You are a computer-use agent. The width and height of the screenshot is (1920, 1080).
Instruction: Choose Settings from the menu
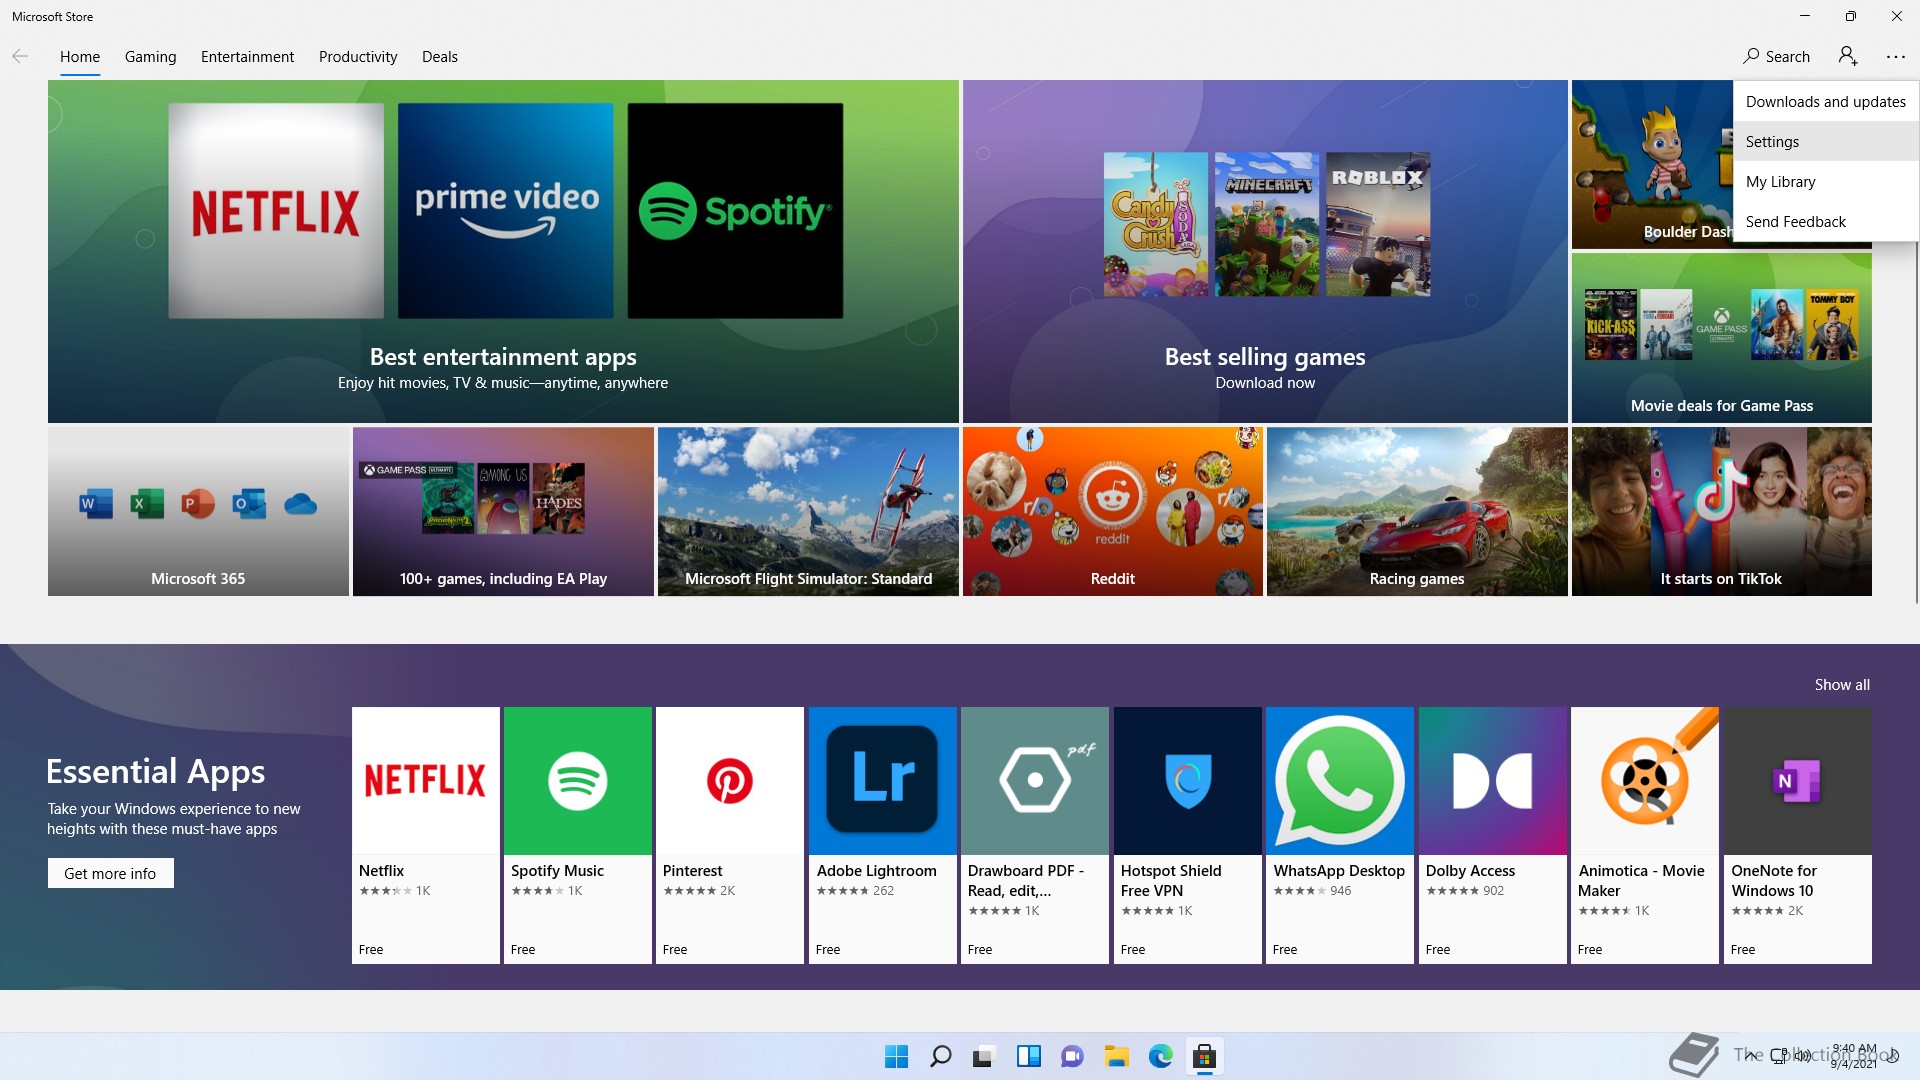[1826, 141]
